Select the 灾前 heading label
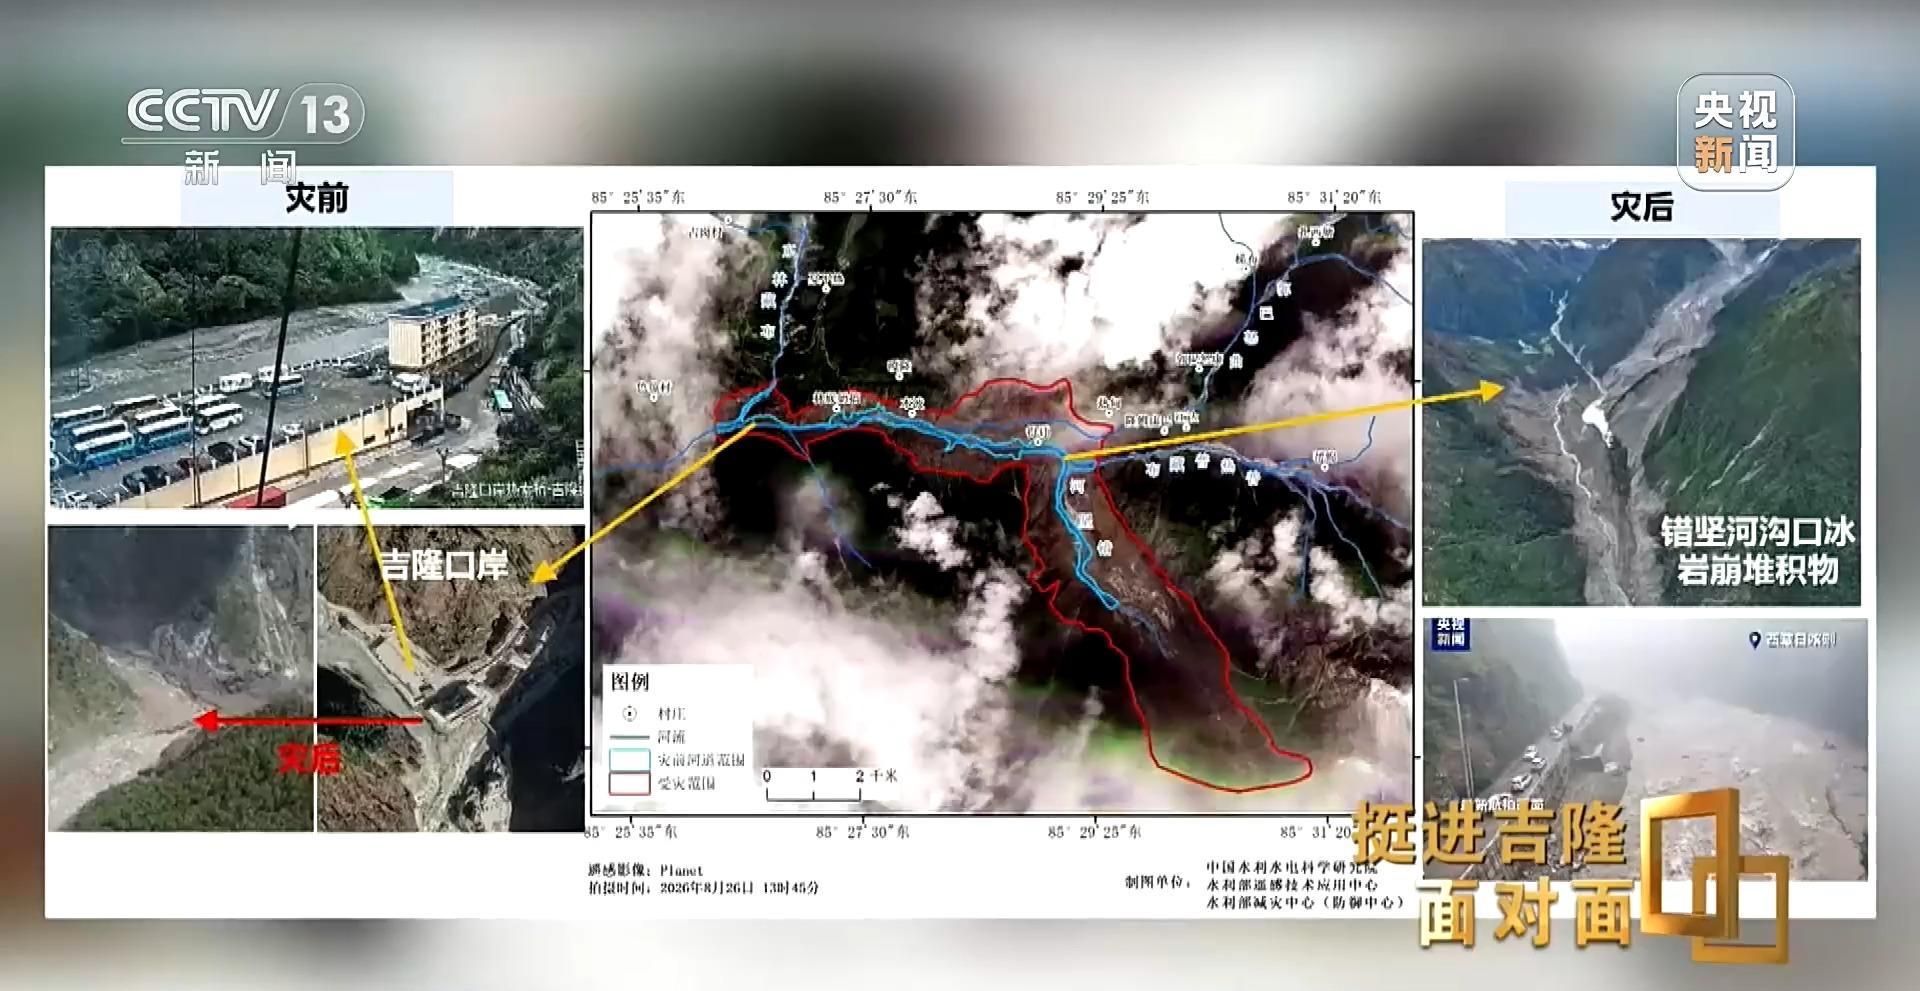The image size is (1920, 991). coord(317,198)
